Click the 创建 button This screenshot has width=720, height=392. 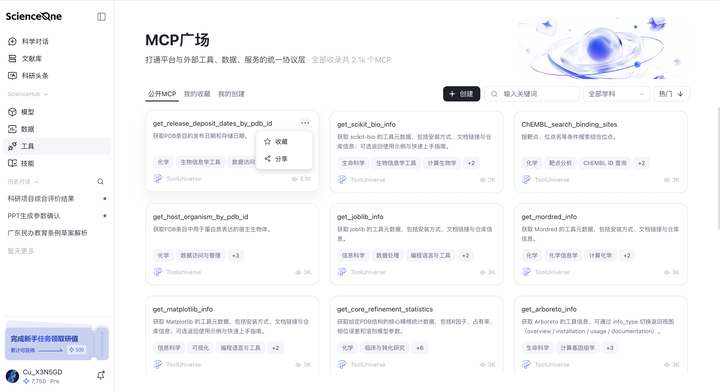[461, 94]
